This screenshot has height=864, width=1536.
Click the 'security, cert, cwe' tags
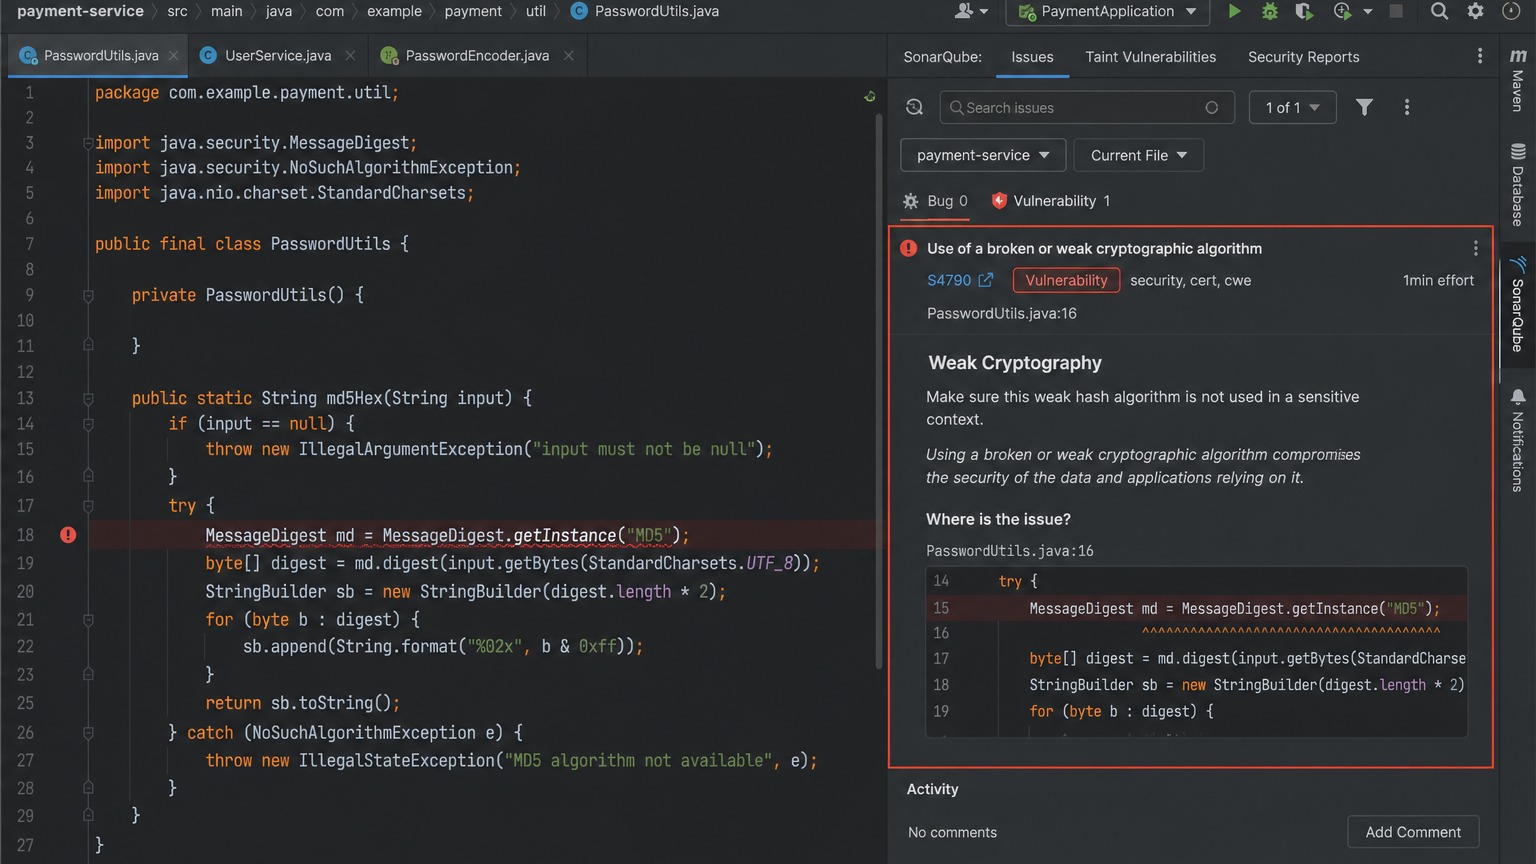tap(1190, 280)
